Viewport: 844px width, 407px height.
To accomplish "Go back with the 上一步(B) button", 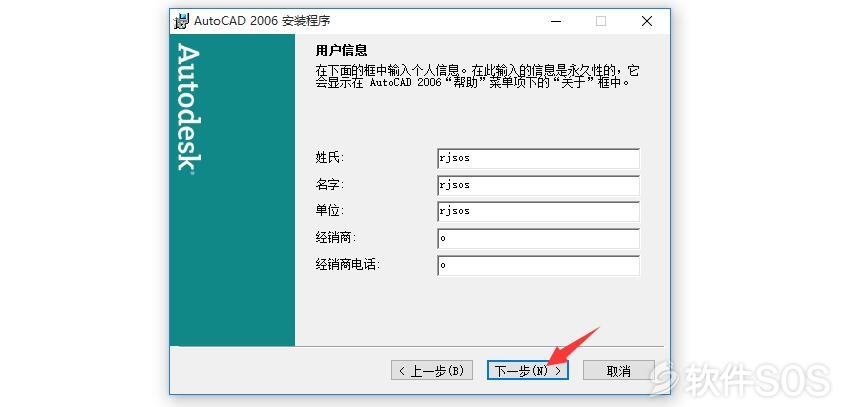I will pos(432,370).
